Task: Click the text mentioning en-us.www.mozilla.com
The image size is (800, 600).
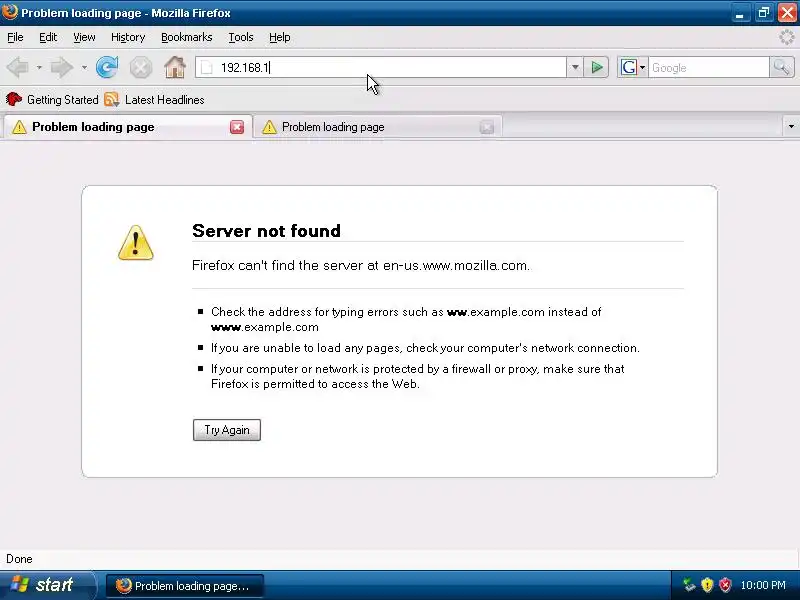Action: [x=361, y=265]
